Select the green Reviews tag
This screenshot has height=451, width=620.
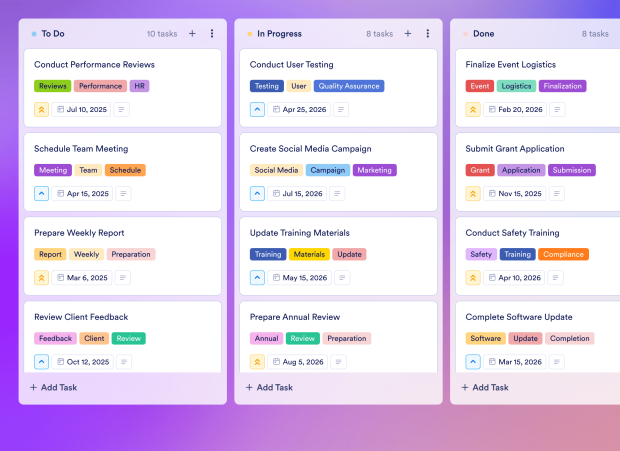click(x=52, y=86)
